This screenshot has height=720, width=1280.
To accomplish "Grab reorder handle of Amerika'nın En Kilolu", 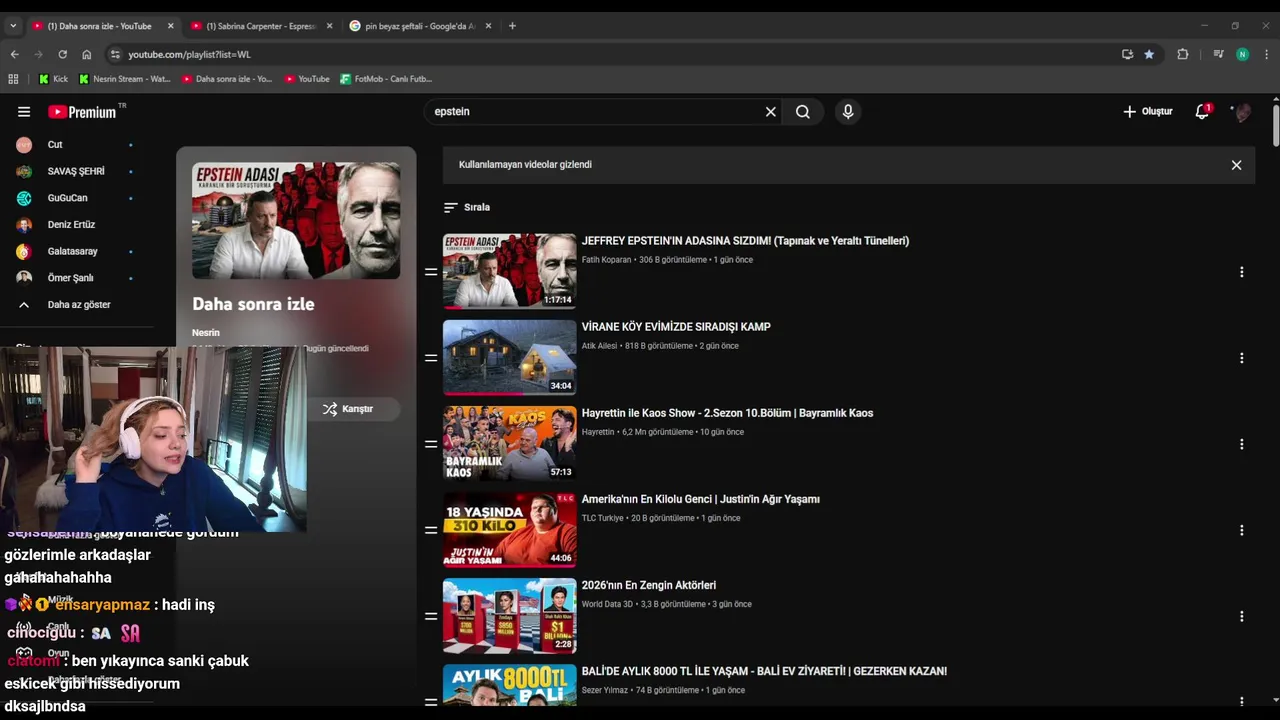I will tap(431, 530).
